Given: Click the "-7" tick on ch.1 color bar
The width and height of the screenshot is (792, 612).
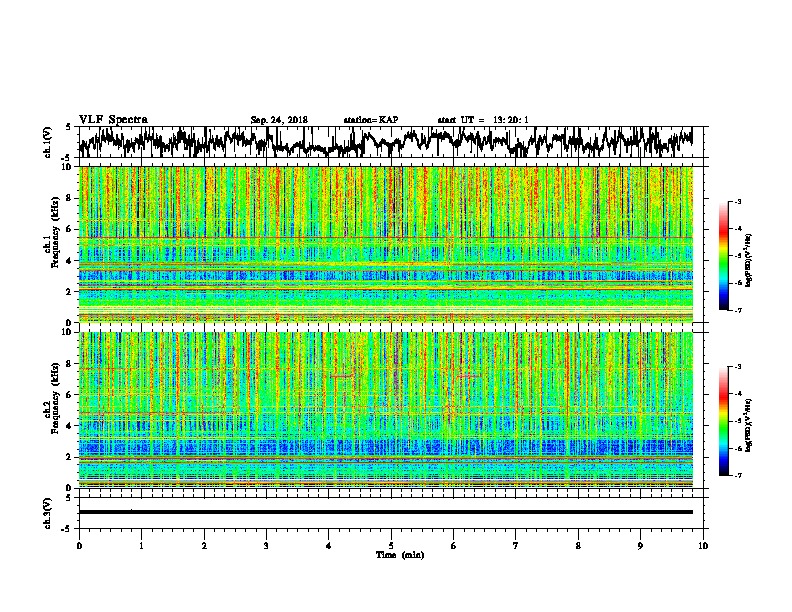Looking at the screenshot, I should click(738, 310).
